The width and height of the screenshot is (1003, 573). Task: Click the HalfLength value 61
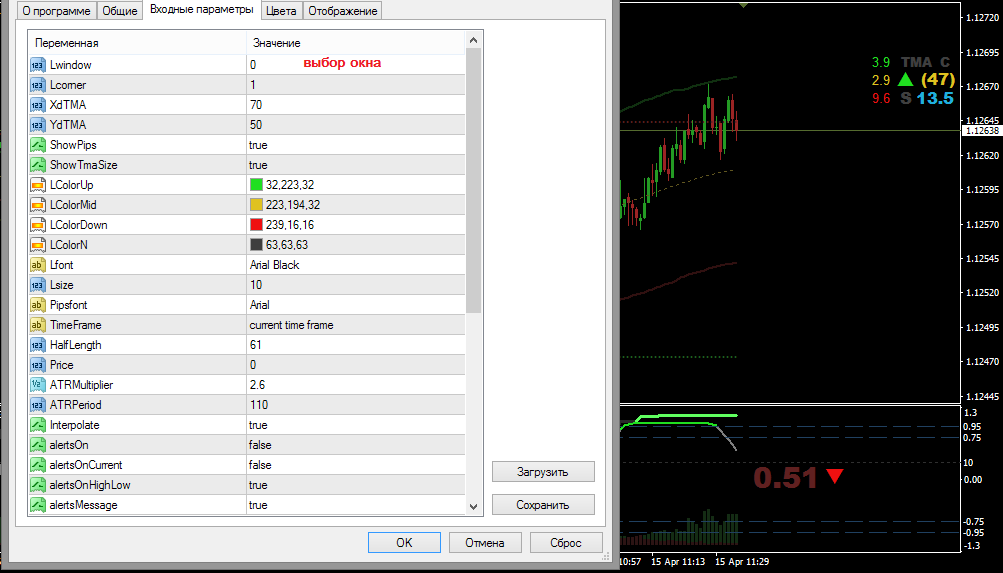coord(256,345)
